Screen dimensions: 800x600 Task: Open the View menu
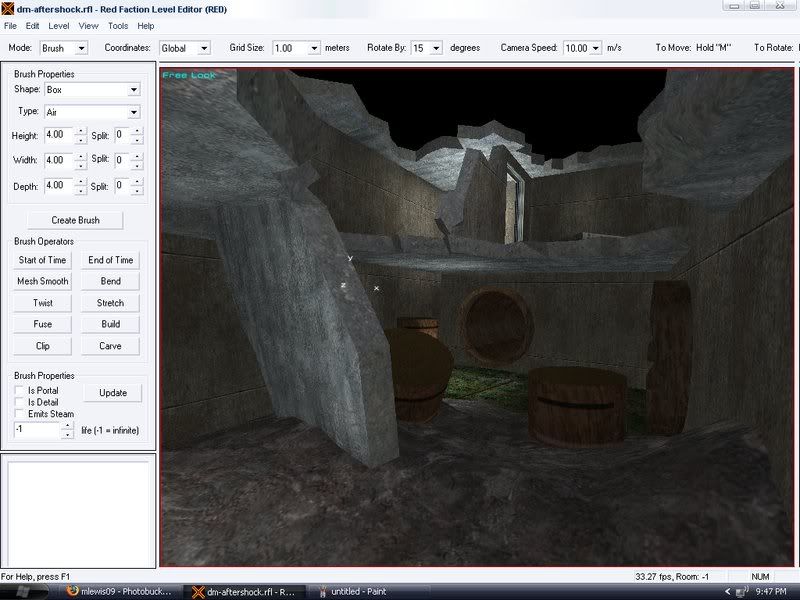tap(88, 26)
